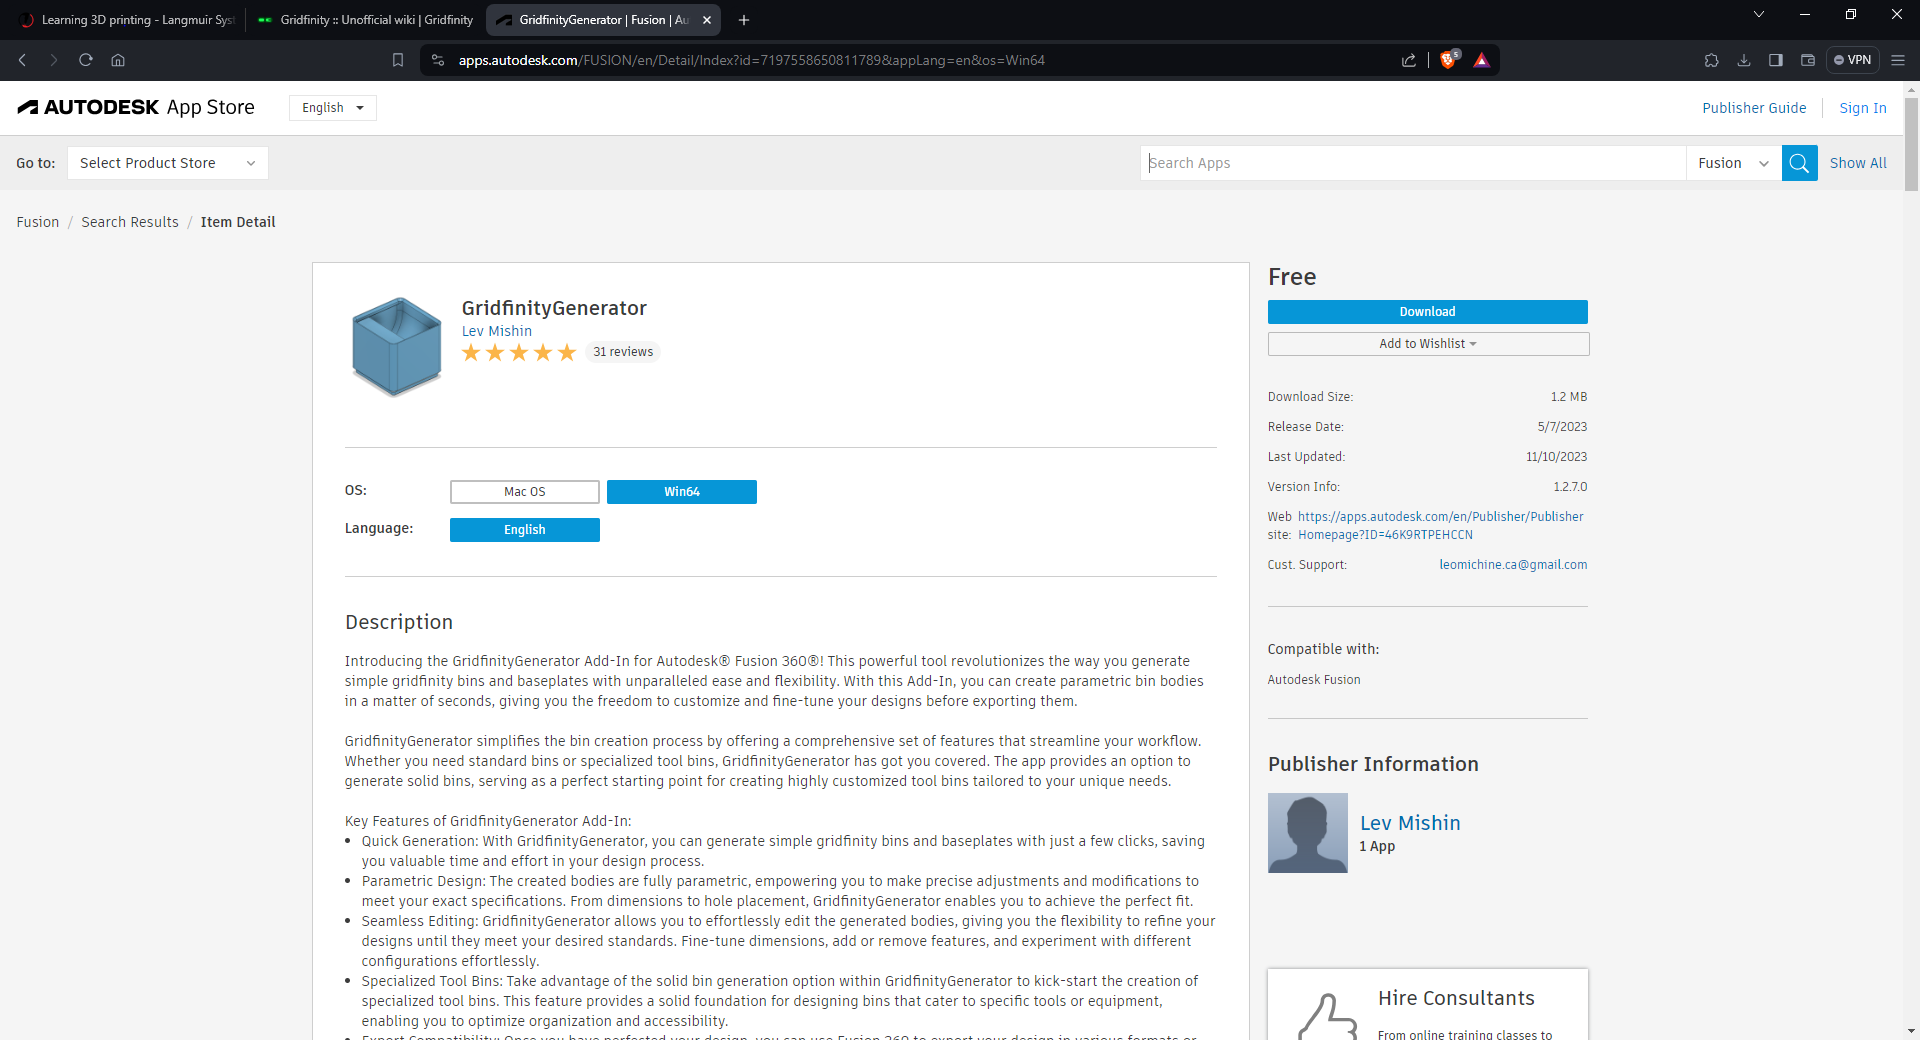Expand the Add to Wishlist dropdown
Screen dimensions: 1920x1040
[1427, 344]
